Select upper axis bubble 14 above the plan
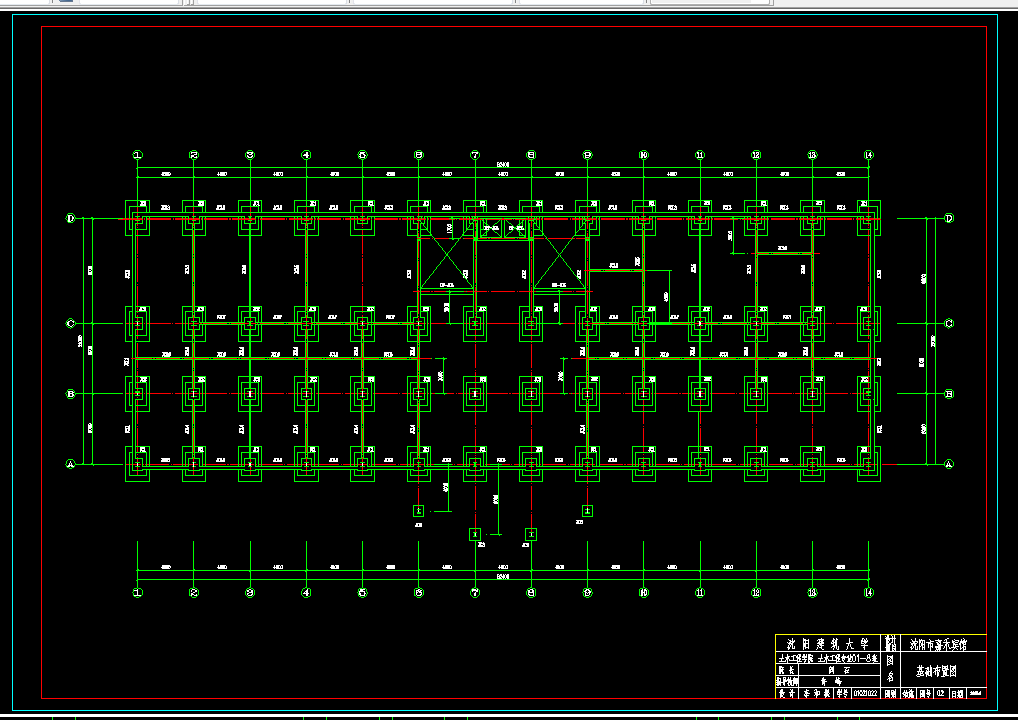1018x720 pixels. pos(869,155)
